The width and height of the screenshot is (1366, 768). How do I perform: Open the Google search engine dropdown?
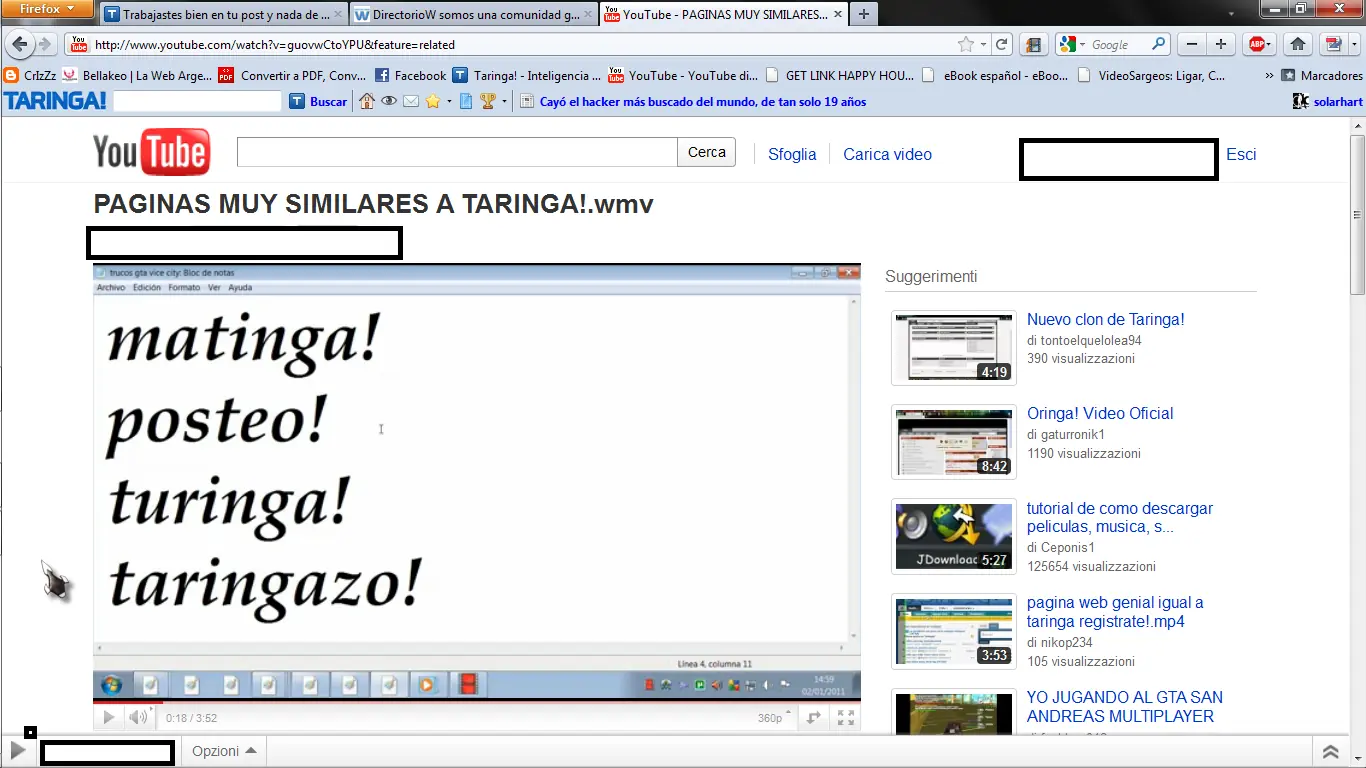point(1072,44)
